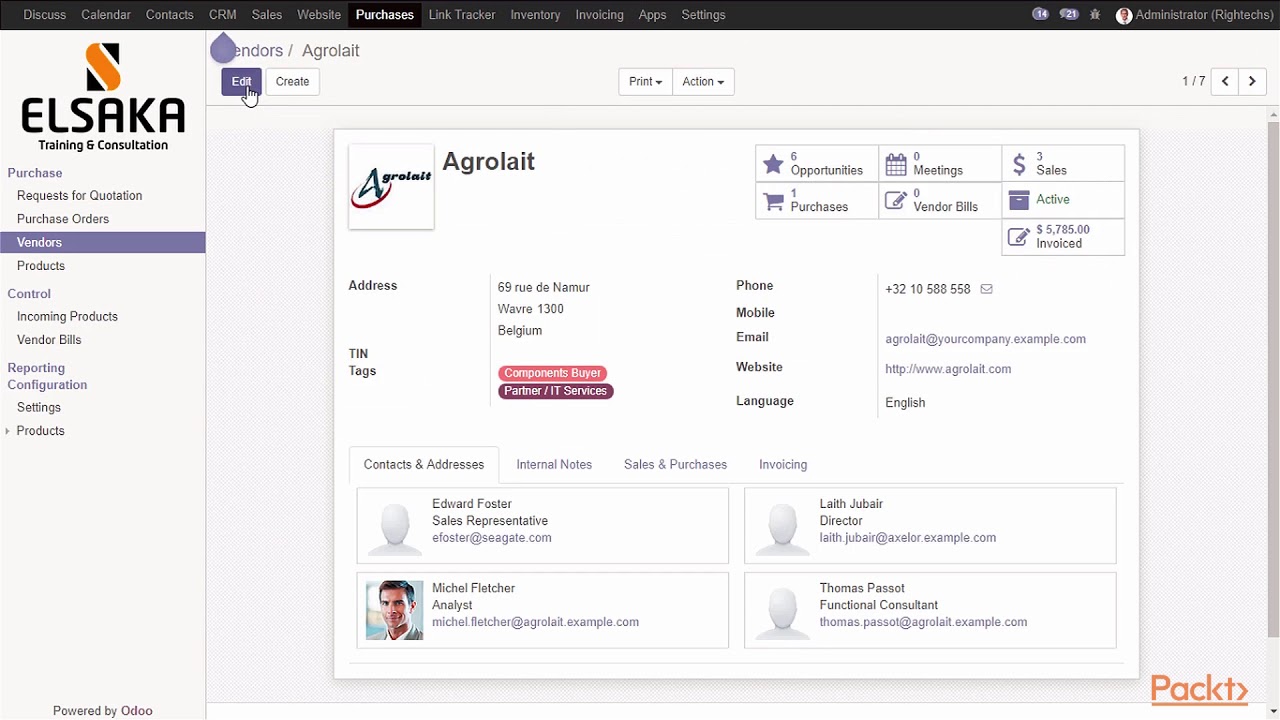Image resolution: width=1280 pixels, height=720 pixels.
Task: Open the conversations counter showing 21
Action: pos(1069,15)
